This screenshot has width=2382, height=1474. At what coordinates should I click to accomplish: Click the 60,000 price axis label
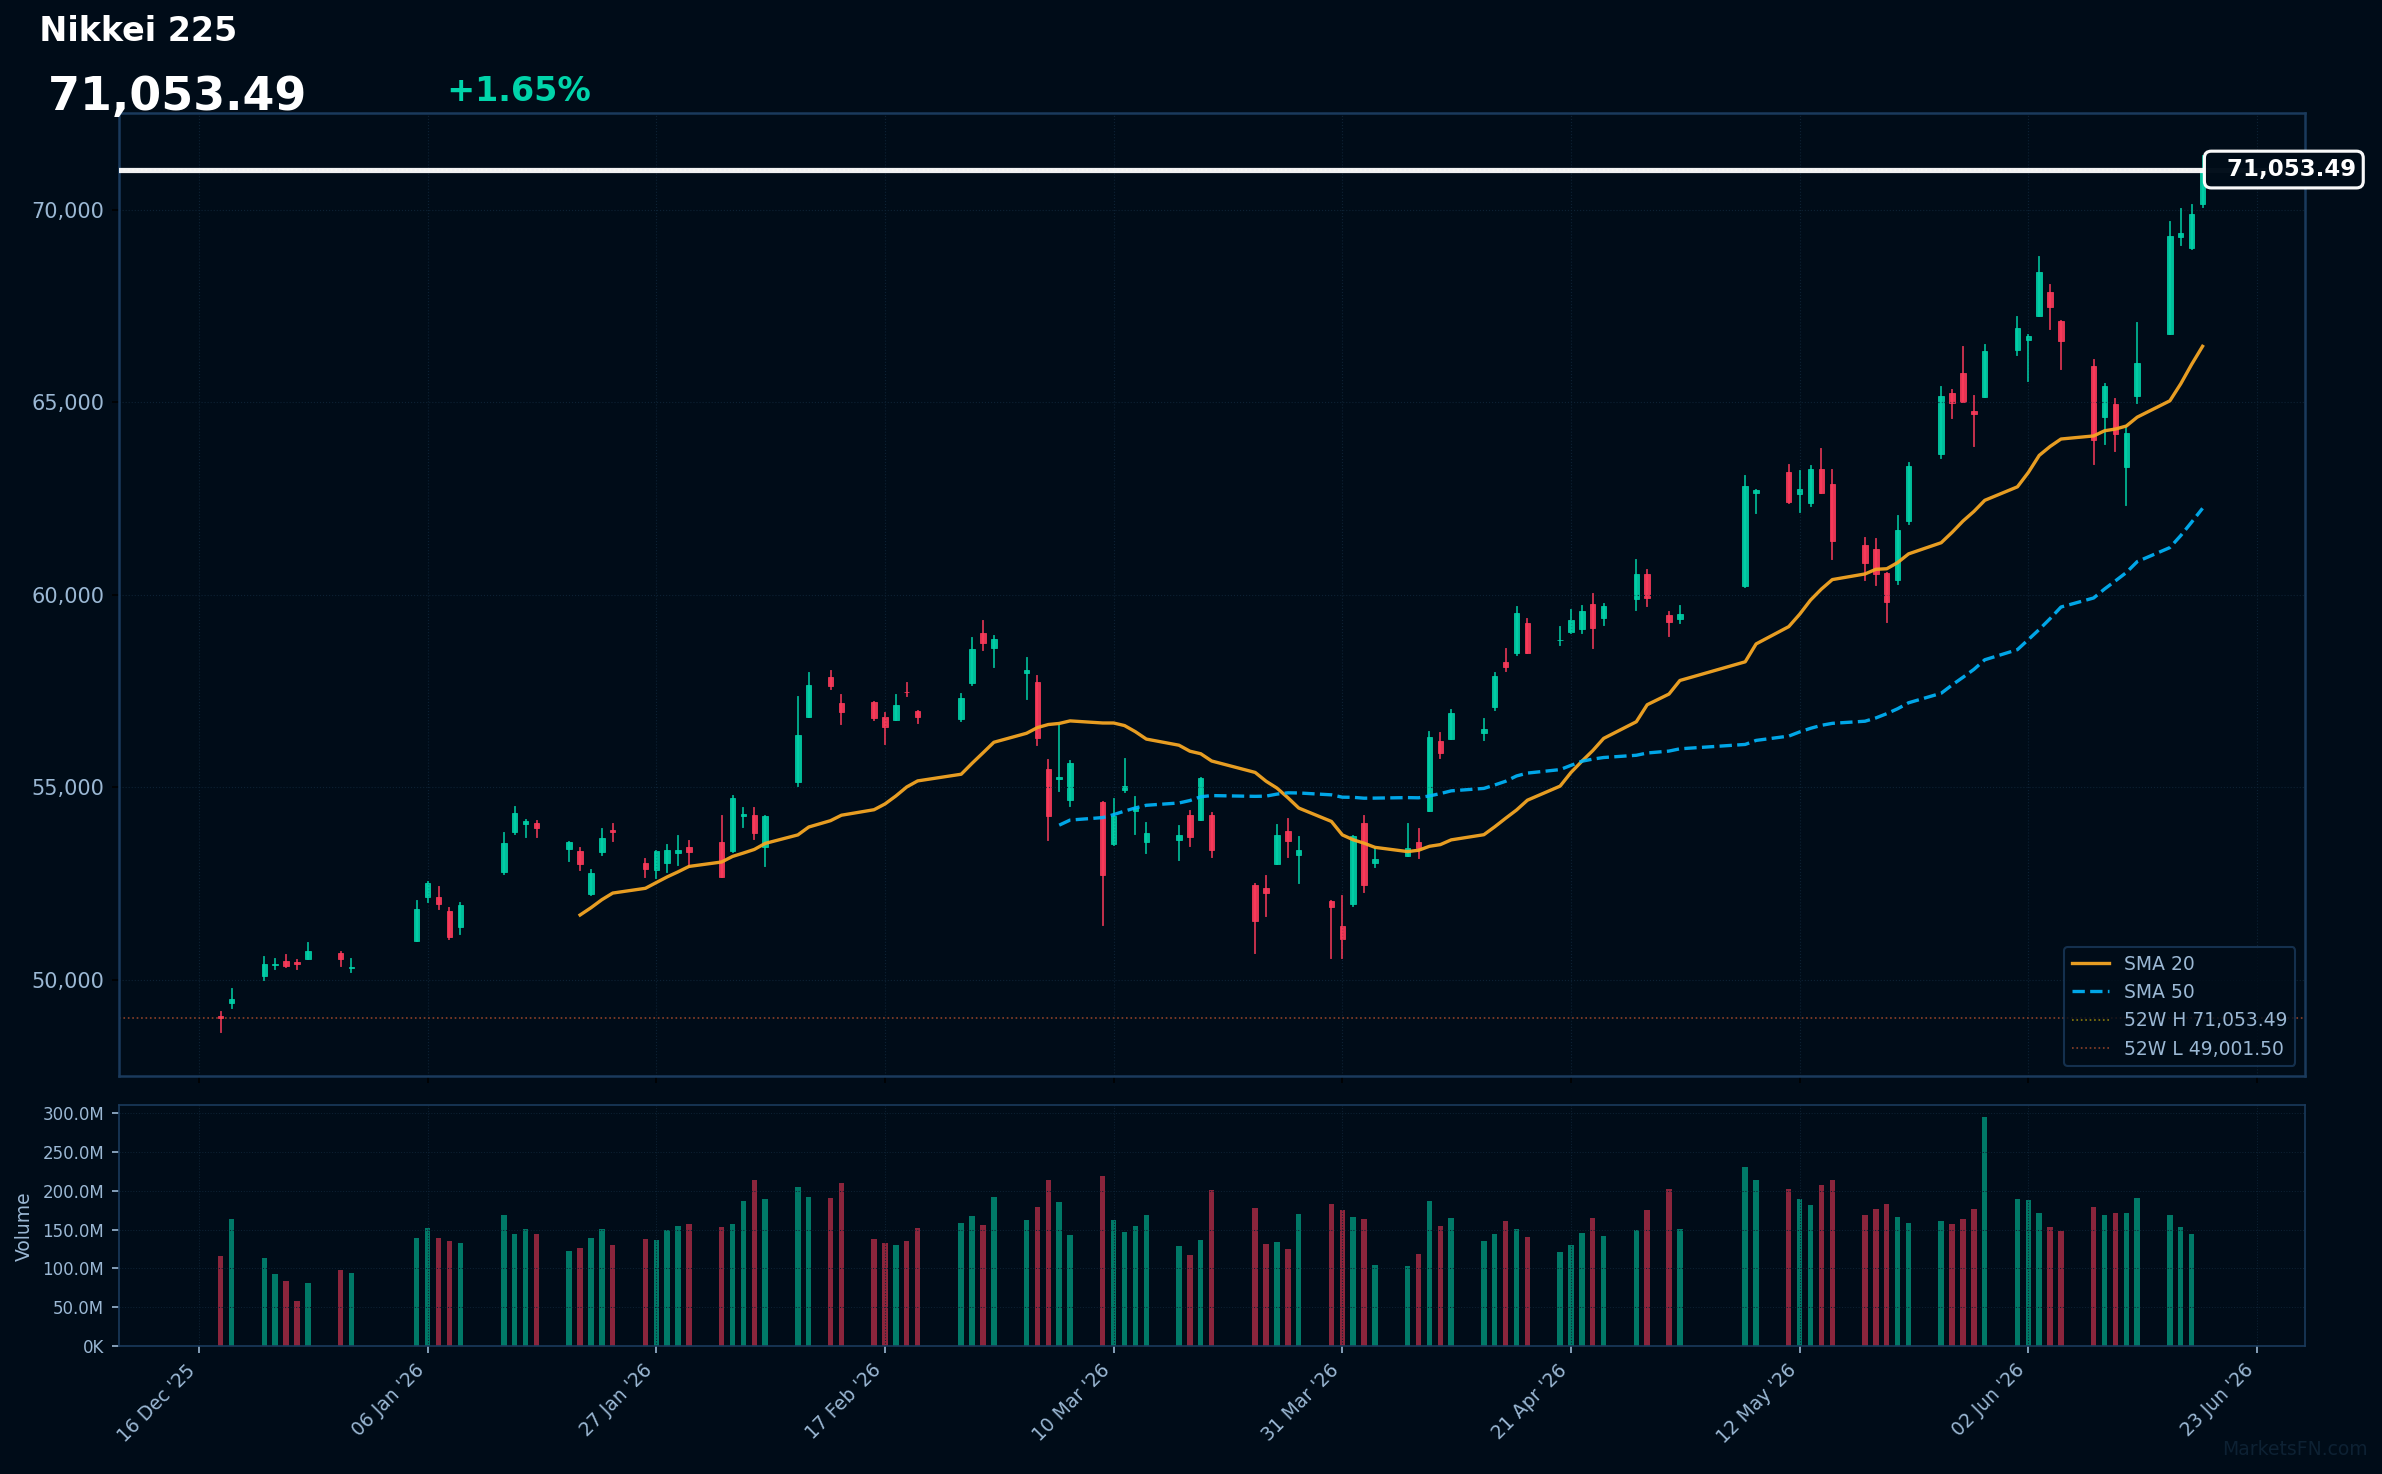68,596
